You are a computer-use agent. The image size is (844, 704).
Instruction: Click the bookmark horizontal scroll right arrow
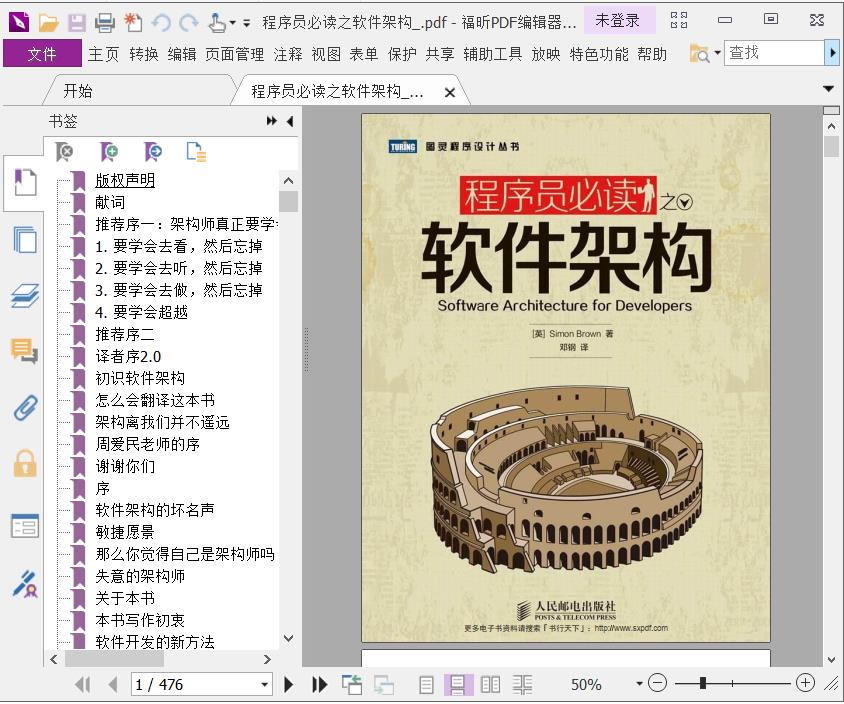tap(267, 659)
